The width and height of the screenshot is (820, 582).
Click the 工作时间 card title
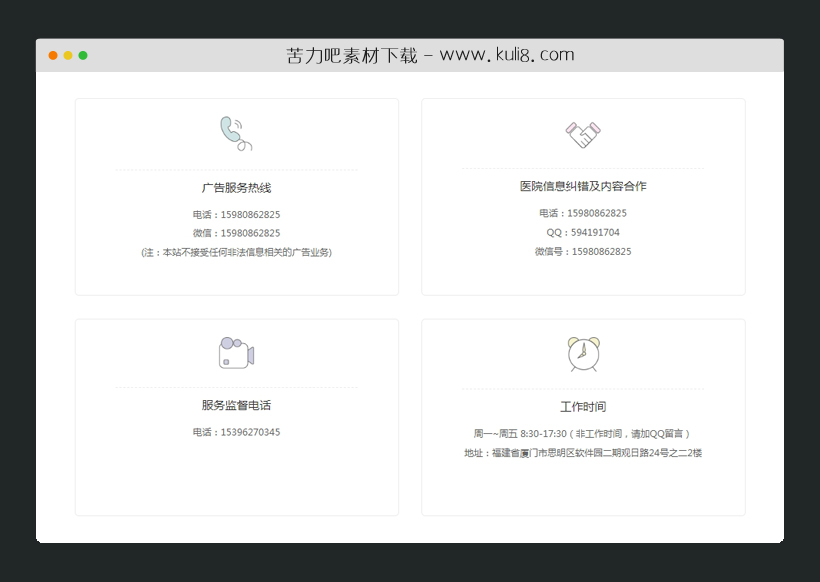(582, 406)
